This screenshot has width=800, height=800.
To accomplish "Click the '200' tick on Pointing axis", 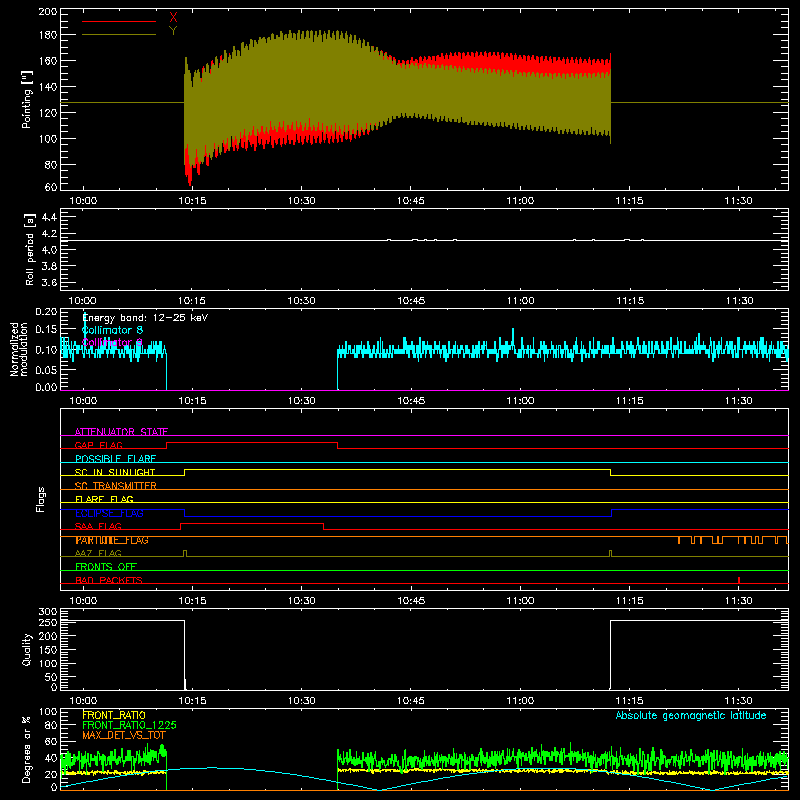I will 47,11.
